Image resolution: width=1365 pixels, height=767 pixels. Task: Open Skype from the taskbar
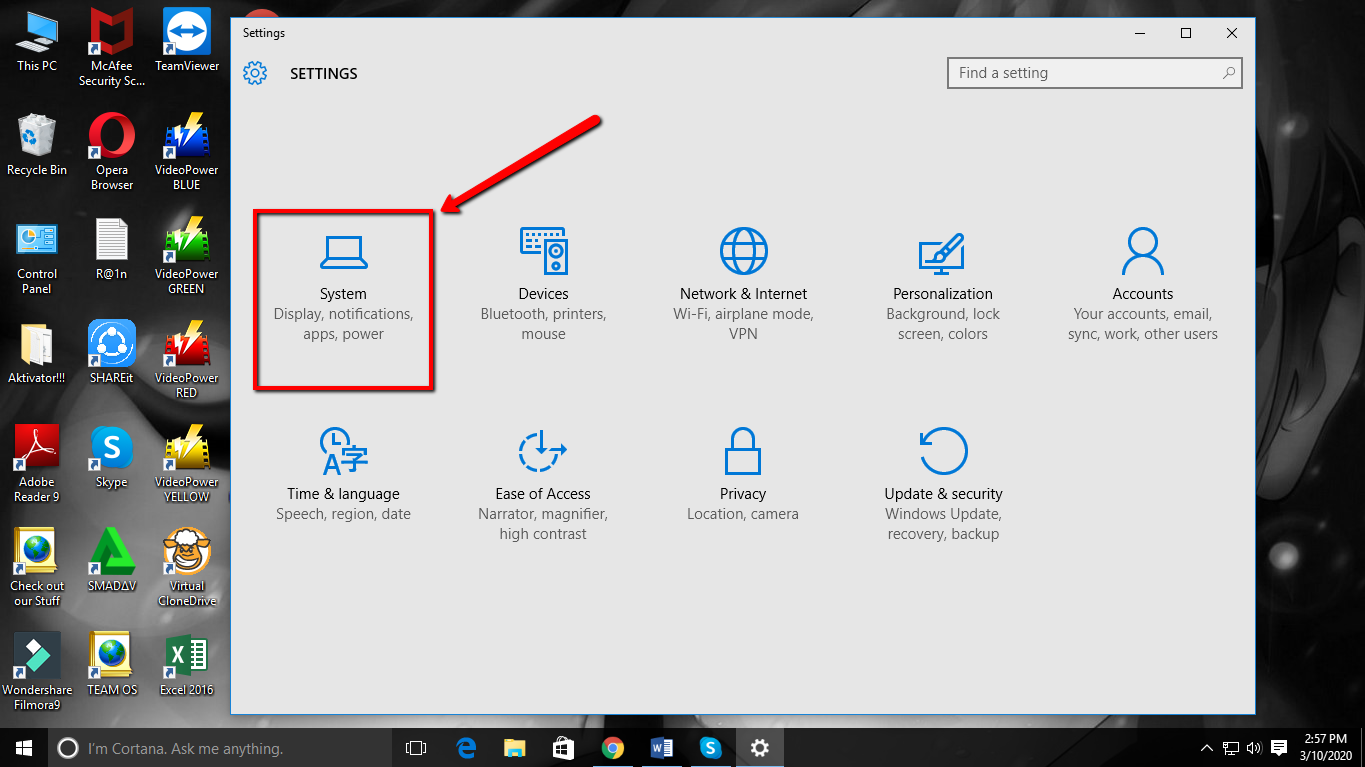tap(710, 747)
